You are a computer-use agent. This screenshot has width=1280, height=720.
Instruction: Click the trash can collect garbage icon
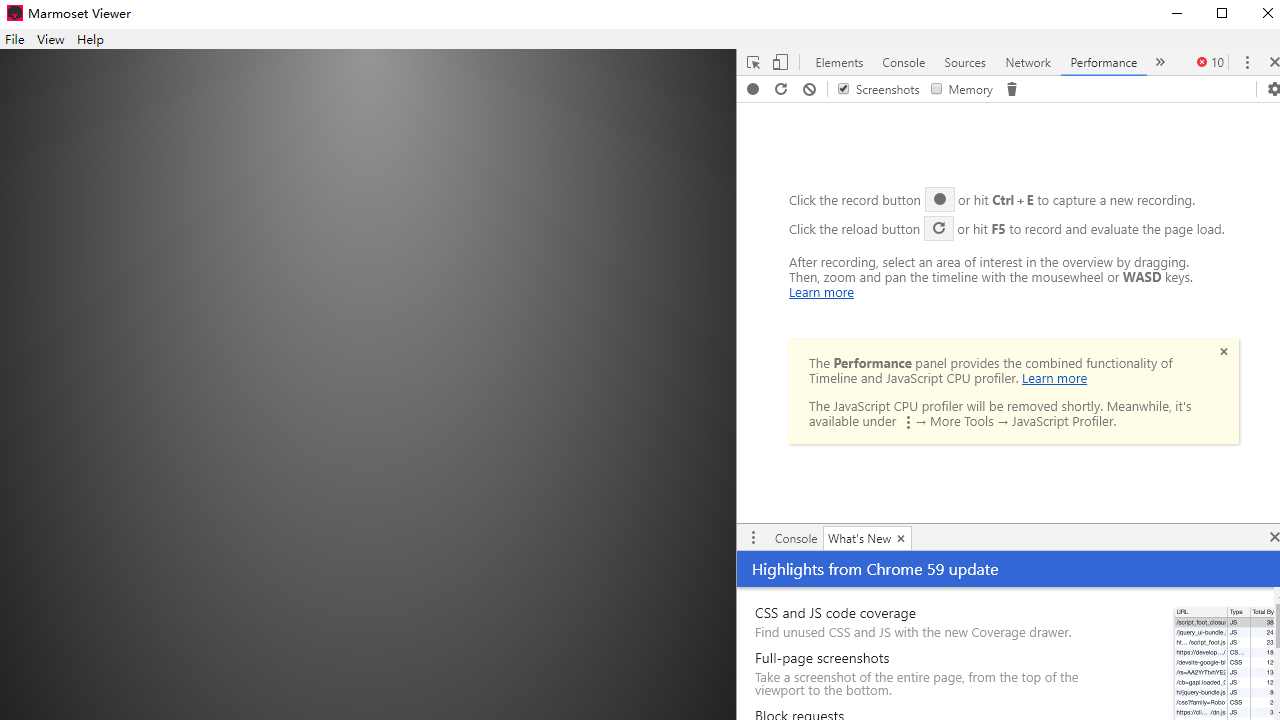click(1011, 89)
